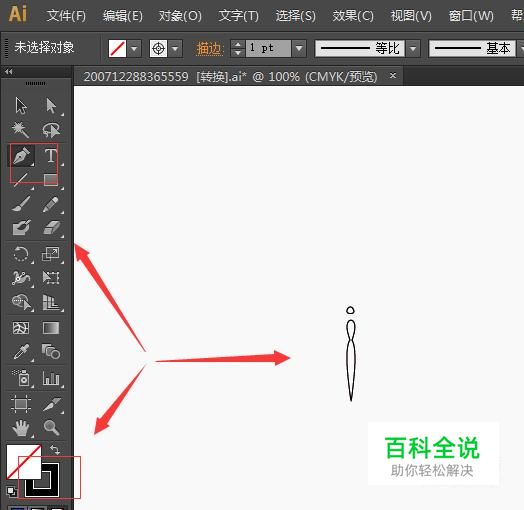This screenshot has height=510, width=524.
Task: Close the 200712288365559 document tab
Action: [x=393, y=76]
